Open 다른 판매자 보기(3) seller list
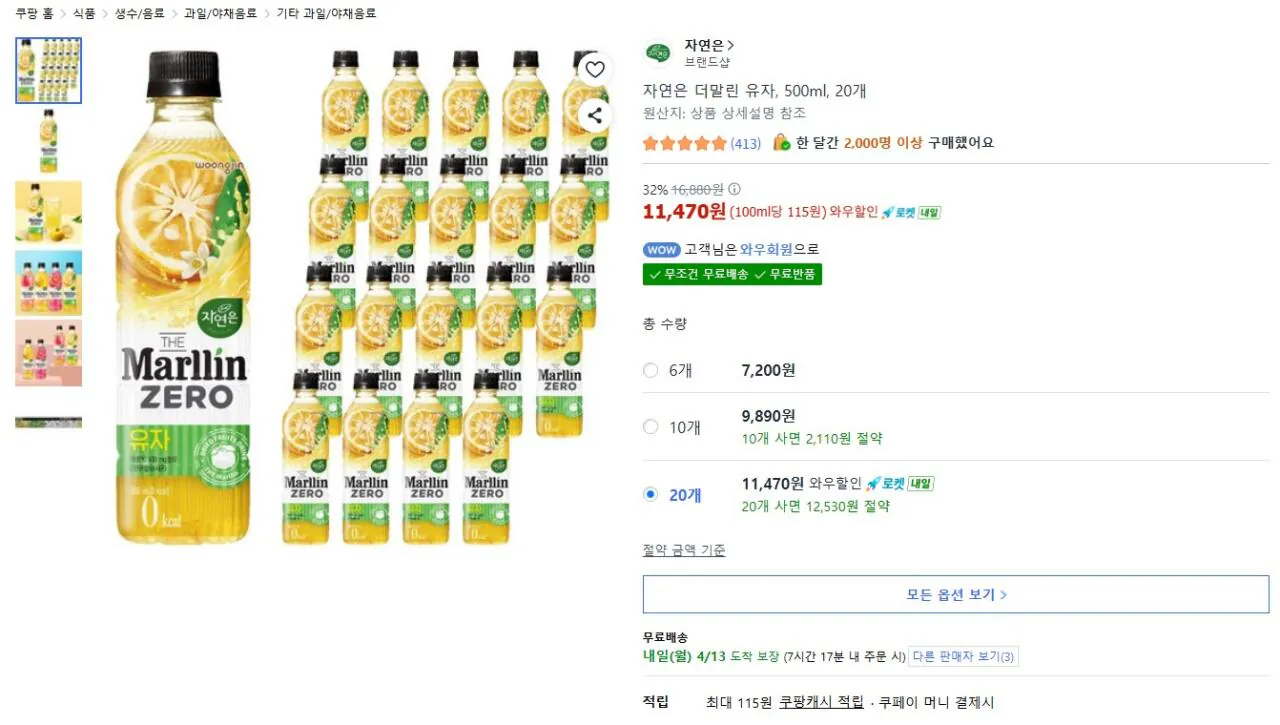This screenshot has height=725, width=1280. pyautogui.click(x=963, y=656)
